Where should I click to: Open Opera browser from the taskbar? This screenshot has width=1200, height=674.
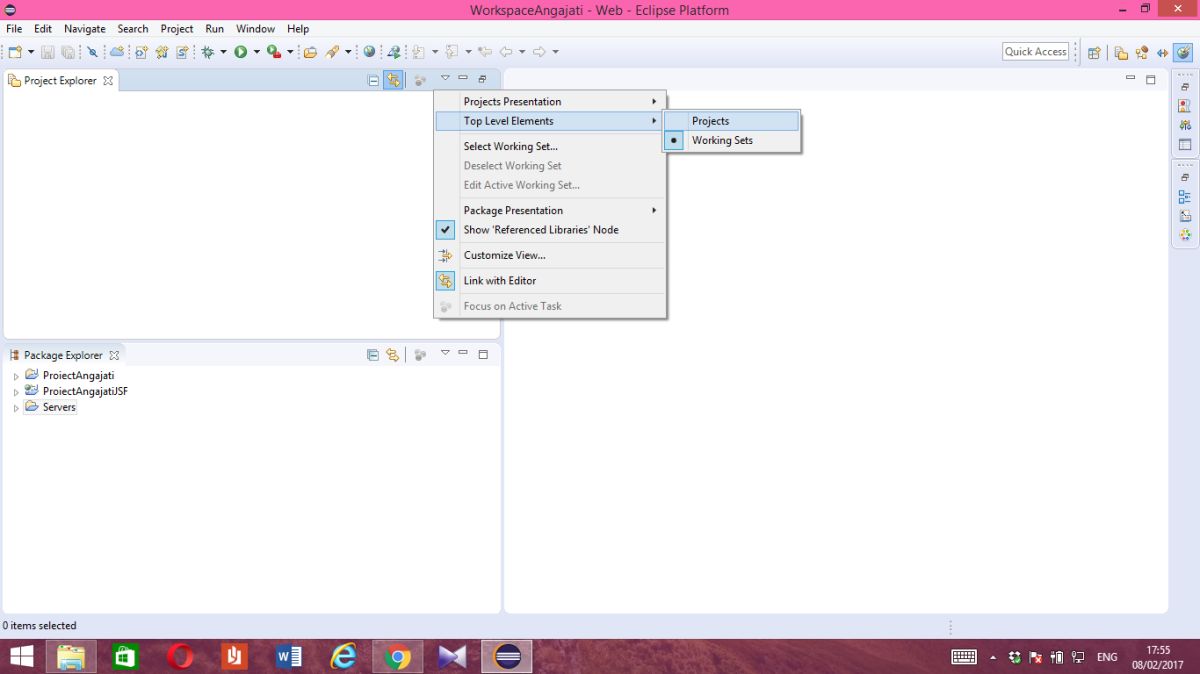click(180, 656)
